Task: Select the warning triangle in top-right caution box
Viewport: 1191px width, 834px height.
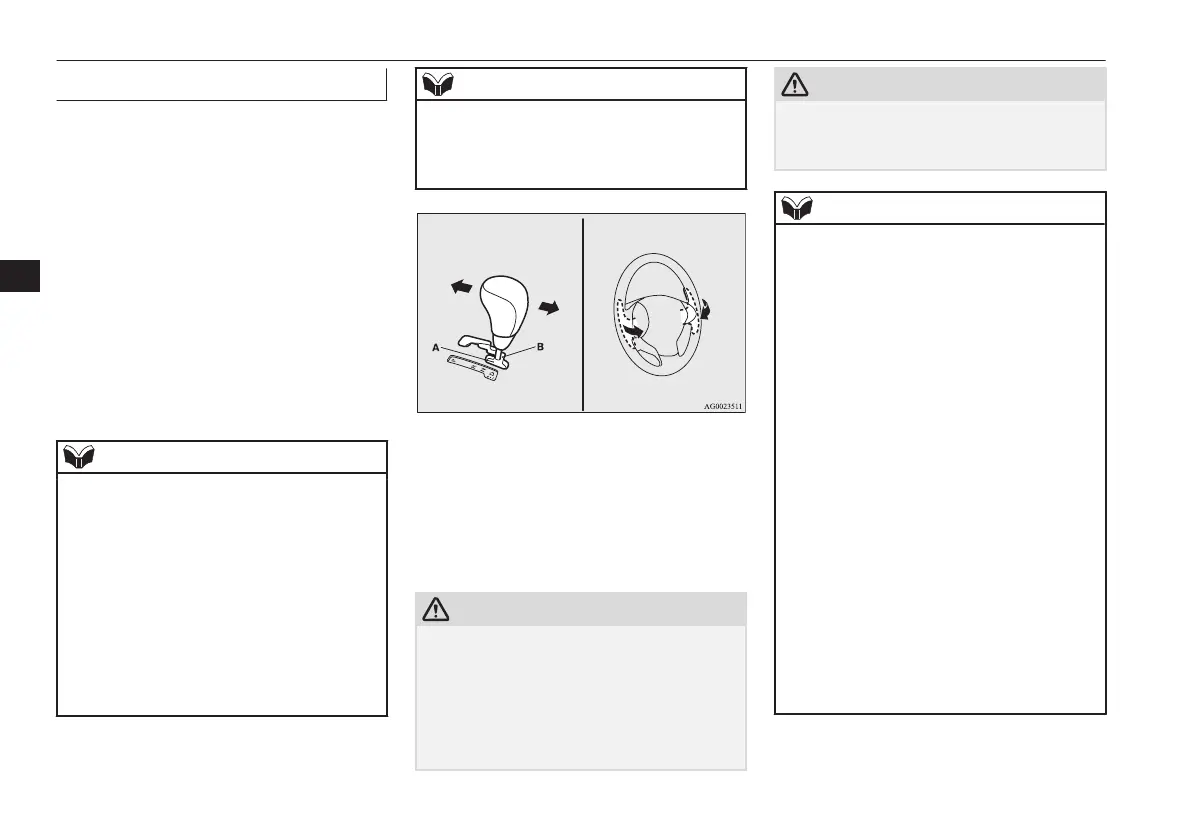Action: pyautogui.click(x=795, y=84)
